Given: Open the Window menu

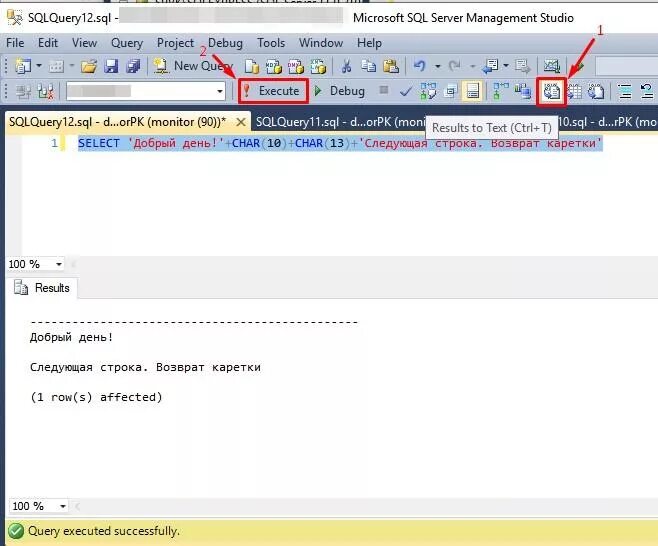Looking at the screenshot, I should click(x=321, y=43).
